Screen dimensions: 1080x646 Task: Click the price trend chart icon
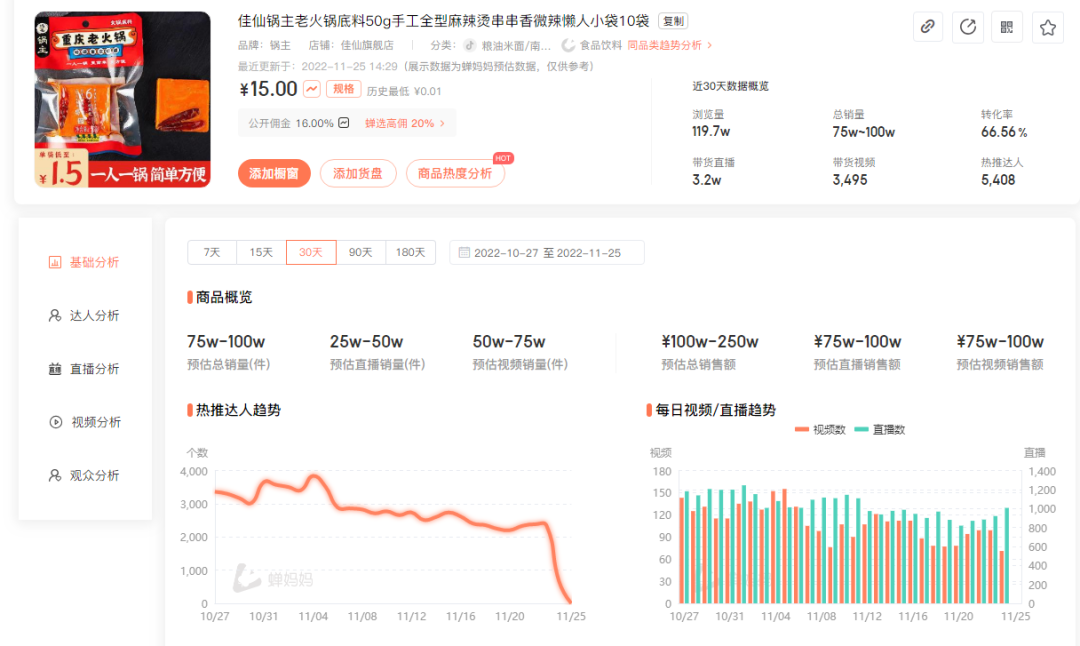pos(312,89)
